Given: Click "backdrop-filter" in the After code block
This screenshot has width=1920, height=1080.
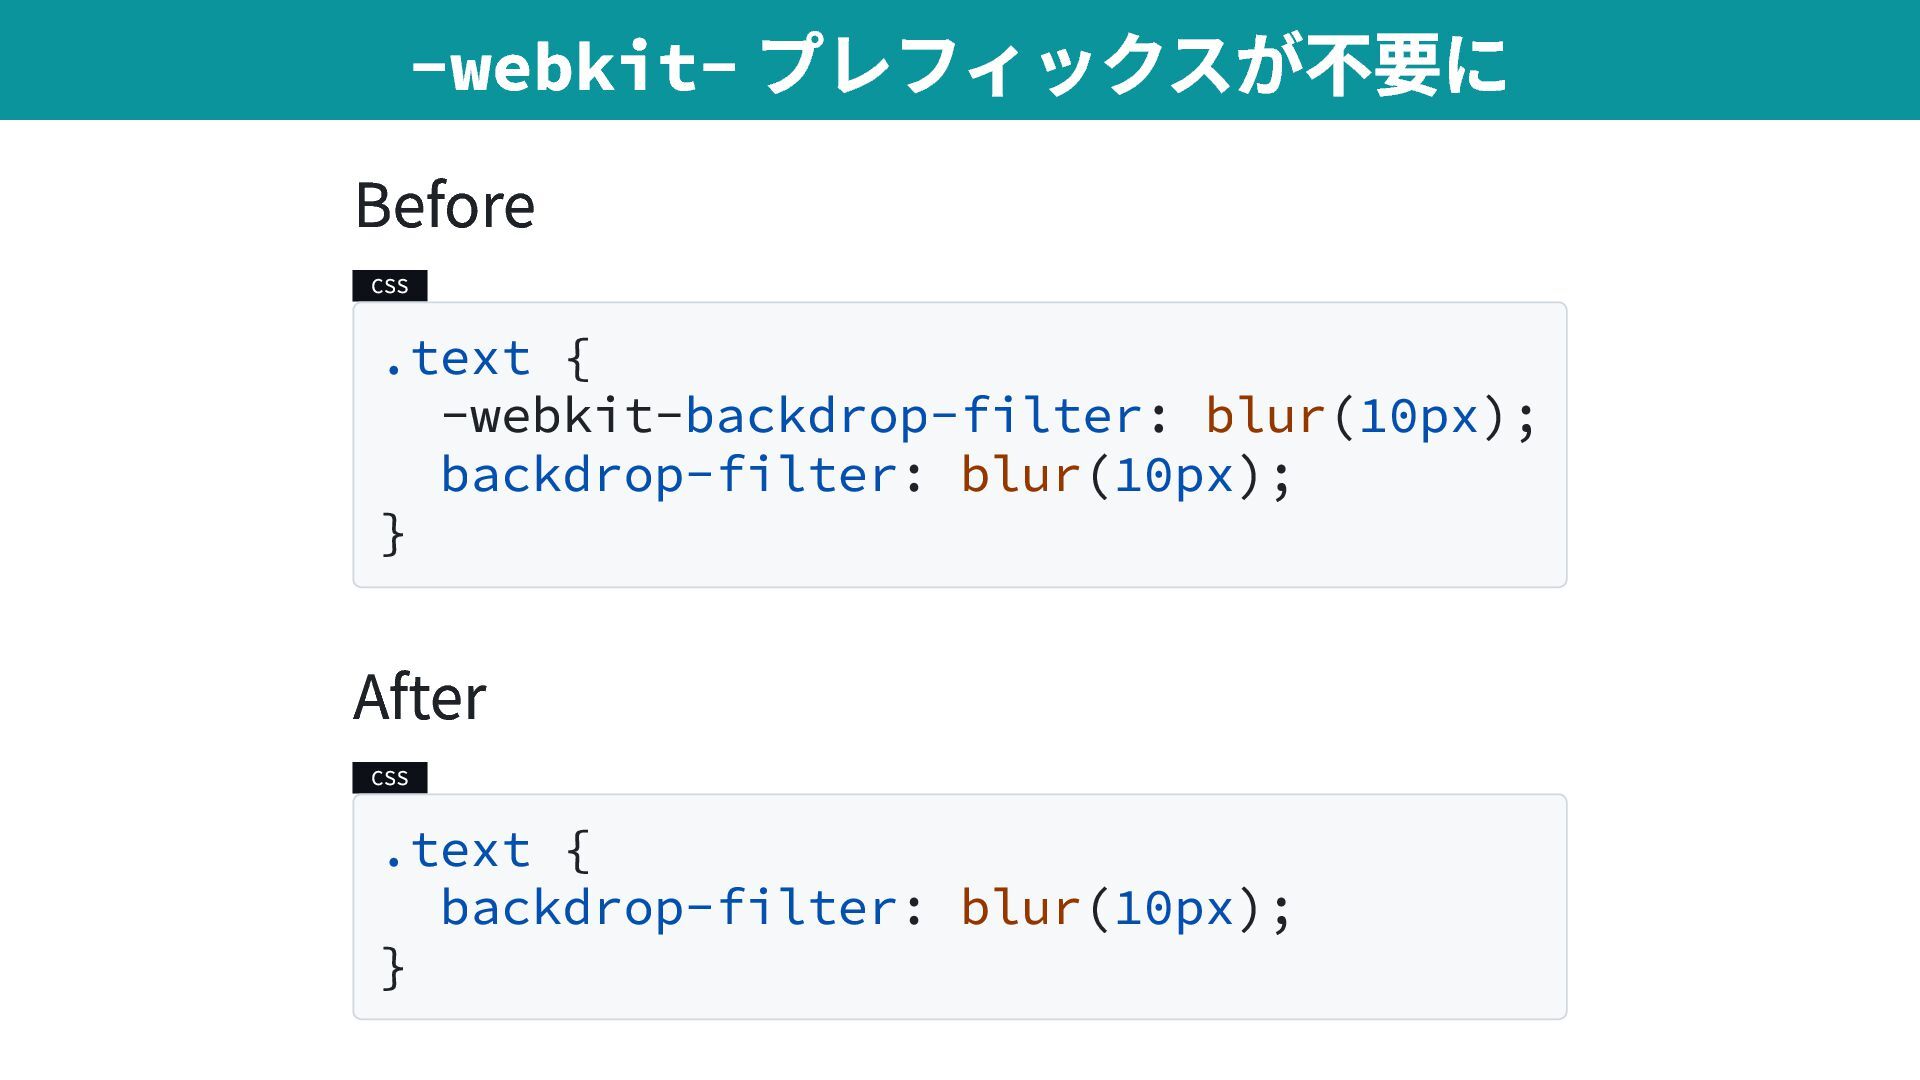Looking at the screenshot, I should [x=668, y=908].
